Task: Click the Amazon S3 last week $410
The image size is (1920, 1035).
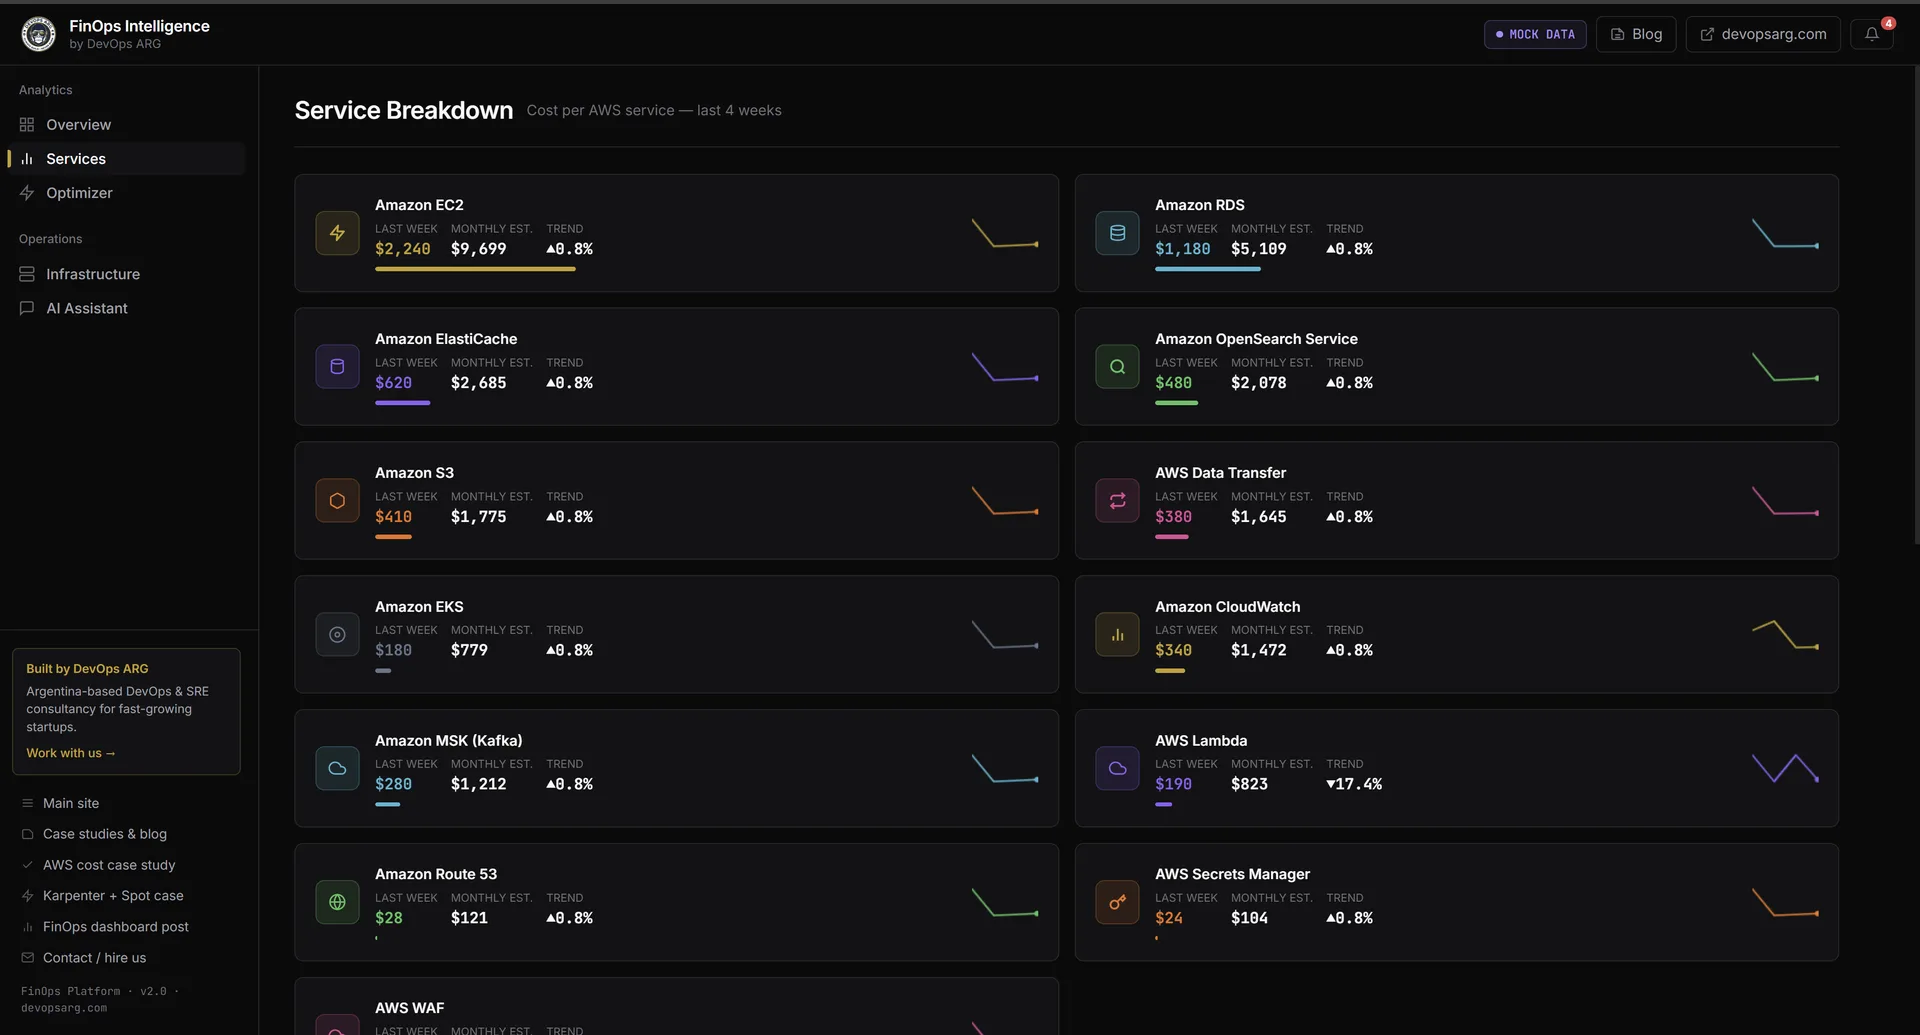Action: [393, 517]
